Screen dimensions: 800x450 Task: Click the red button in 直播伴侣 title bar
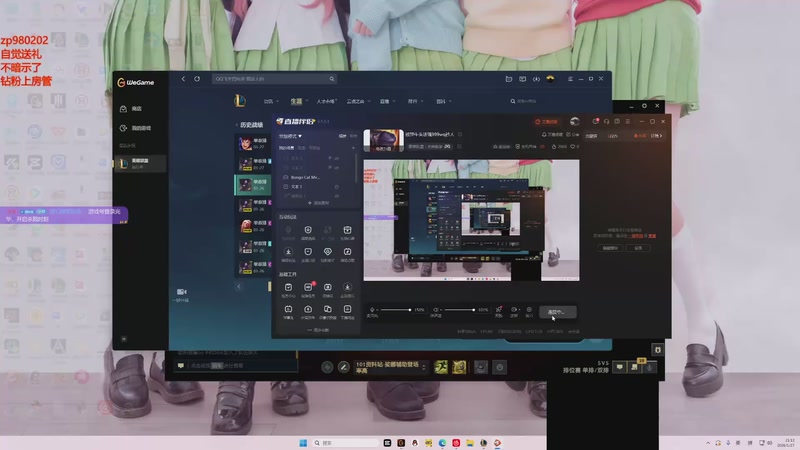(546, 121)
